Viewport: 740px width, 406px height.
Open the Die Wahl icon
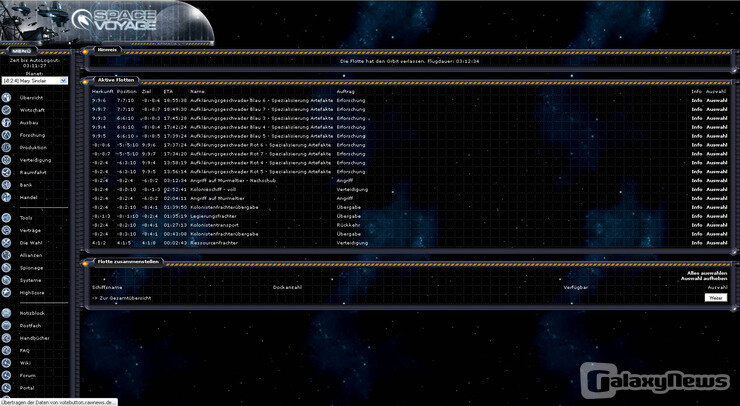tap(6, 243)
